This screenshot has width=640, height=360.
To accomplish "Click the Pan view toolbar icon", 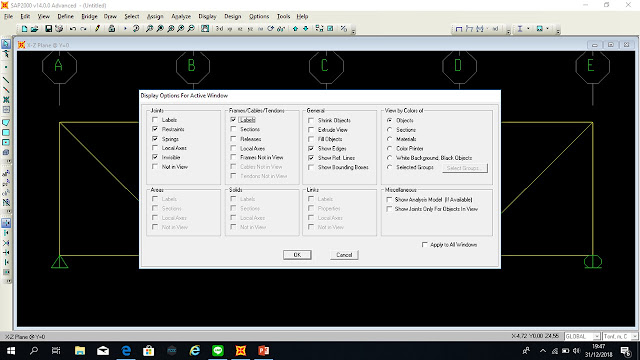I will pyautogui.click(x=205, y=29).
